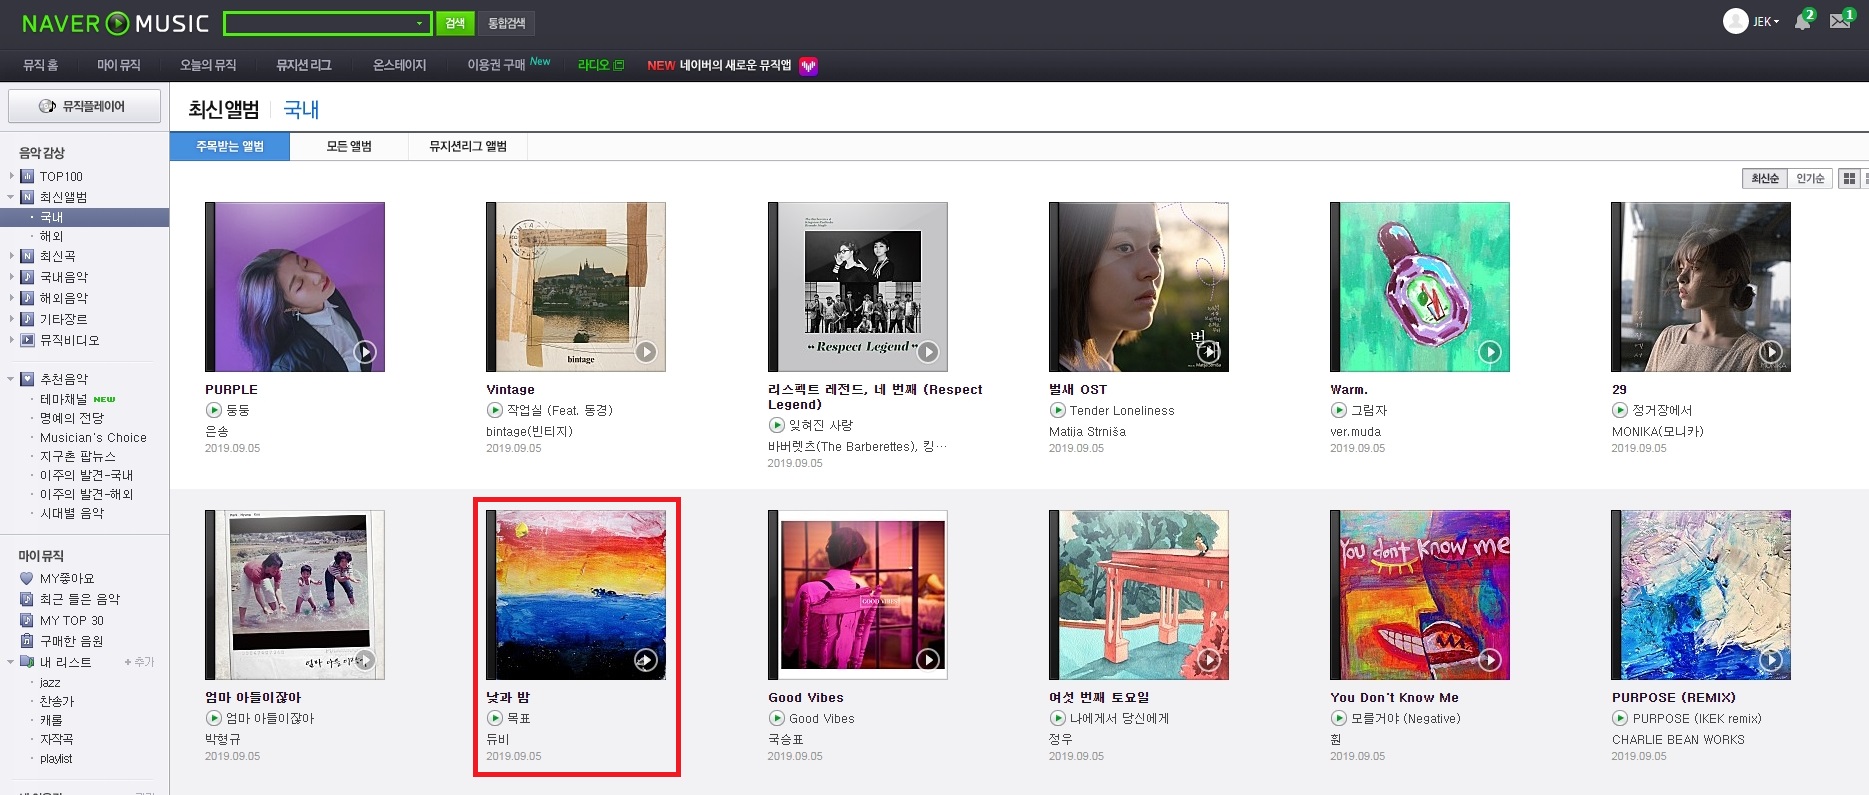Open the jazz playlist
The height and width of the screenshot is (795, 1869).
[50, 682]
